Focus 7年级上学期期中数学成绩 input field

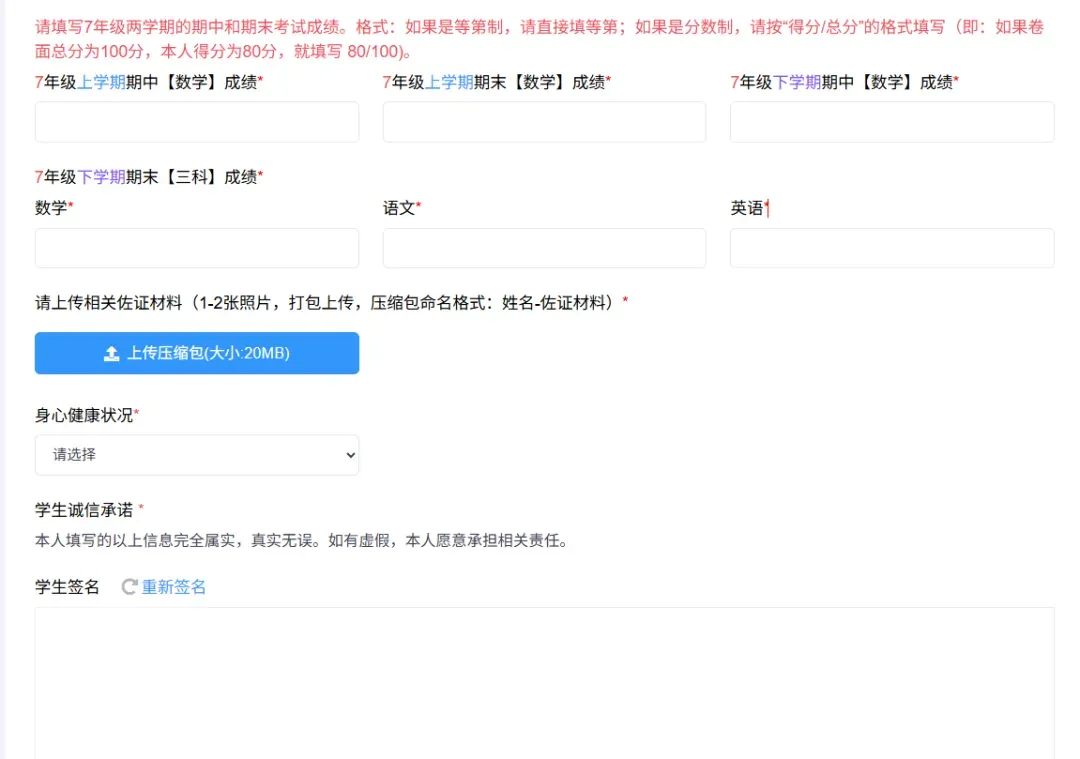pos(197,122)
